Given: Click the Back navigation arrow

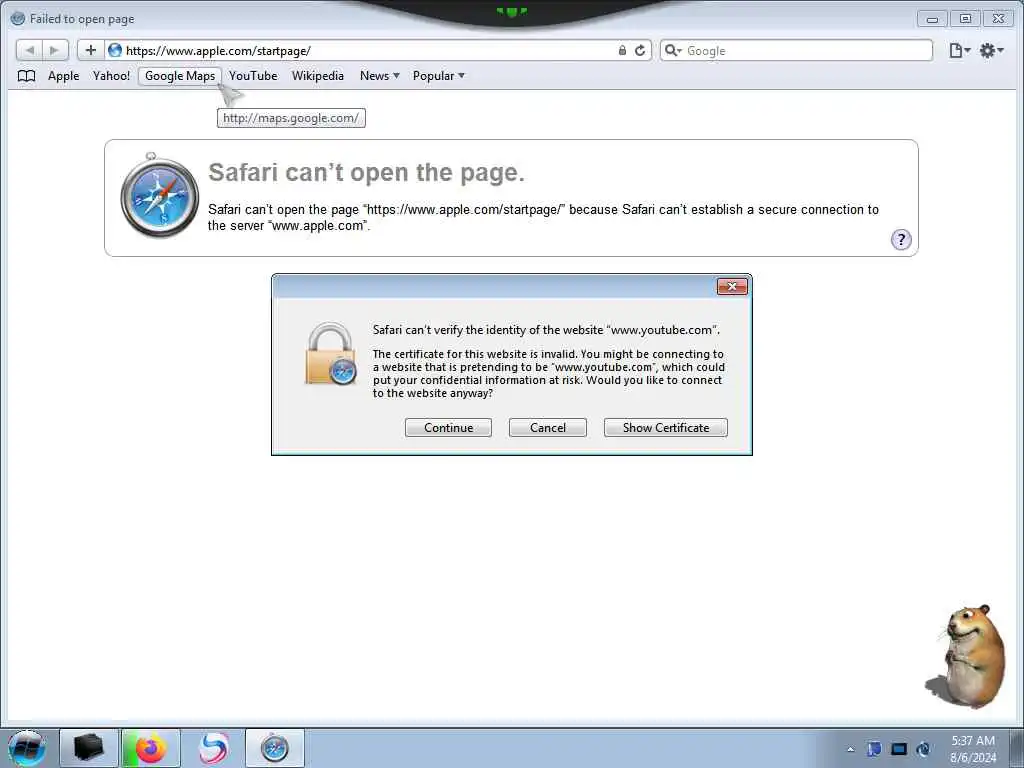Looking at the screenshot, I should (29, 50).
